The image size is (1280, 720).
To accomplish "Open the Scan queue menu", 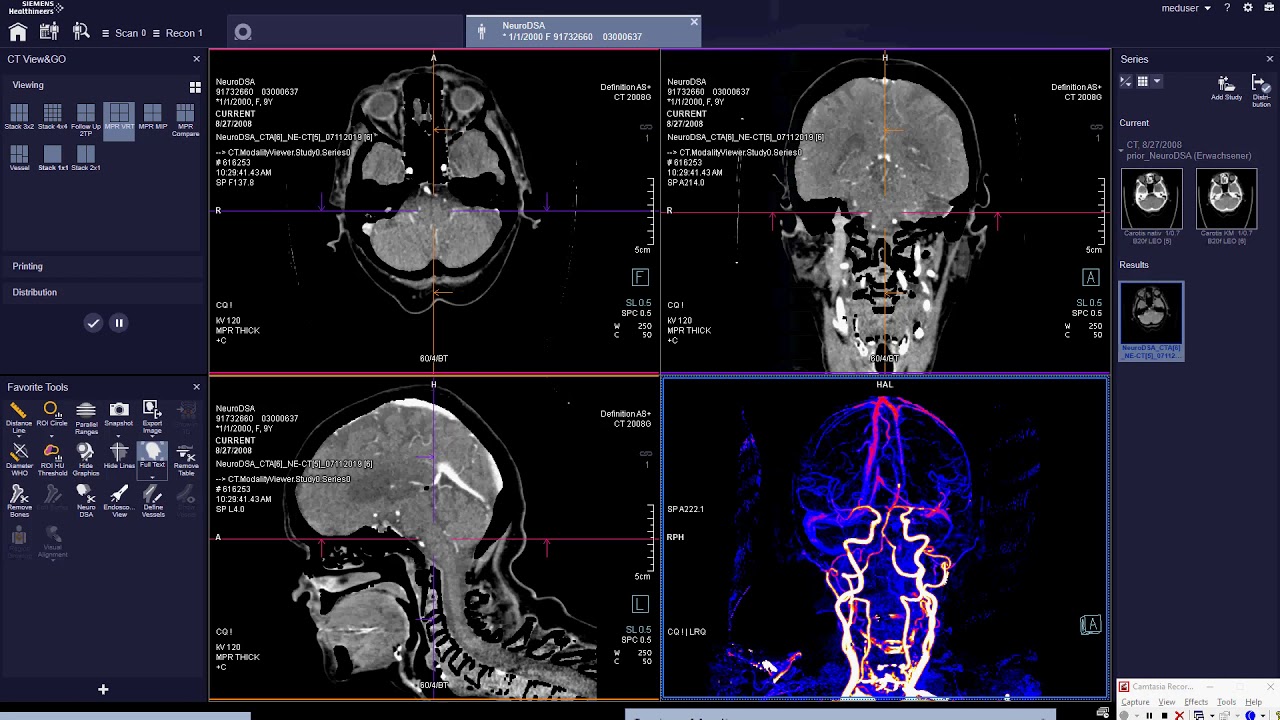I will click(x=124, y=33).
